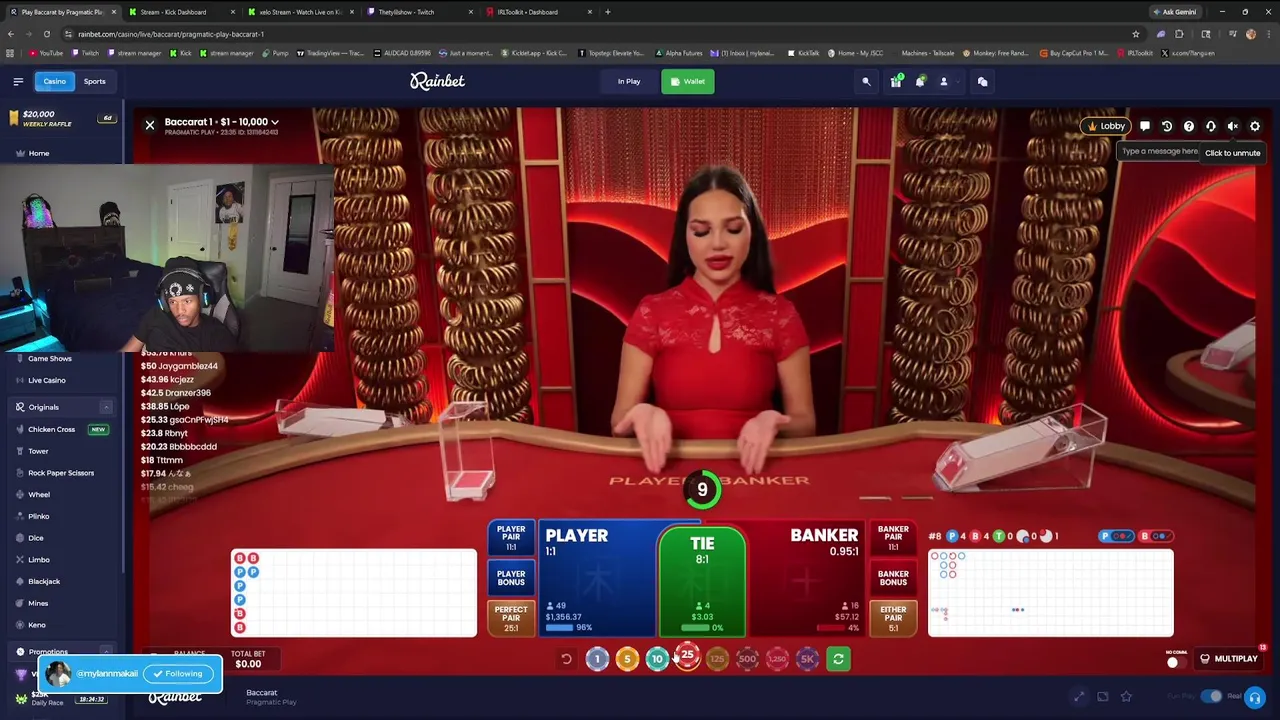This screenshot has width=1280, height=720.
Task: Place Either Pair 5:1 bet
Action: click(x=893, y=617)
